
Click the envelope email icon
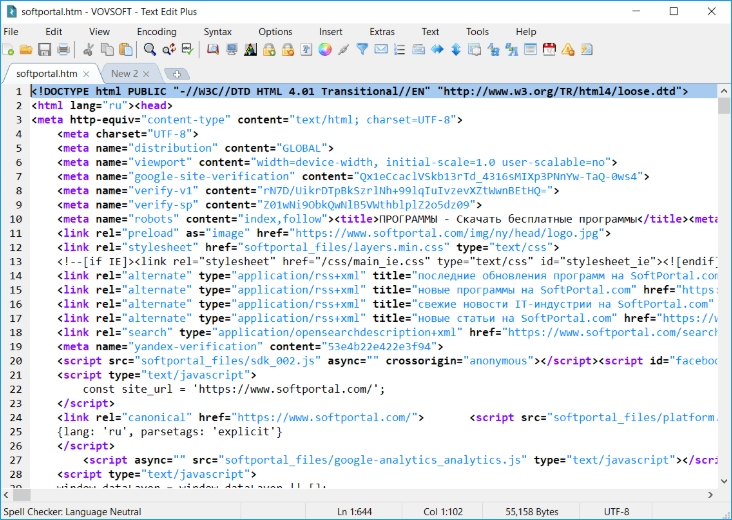tap(381, 49)
